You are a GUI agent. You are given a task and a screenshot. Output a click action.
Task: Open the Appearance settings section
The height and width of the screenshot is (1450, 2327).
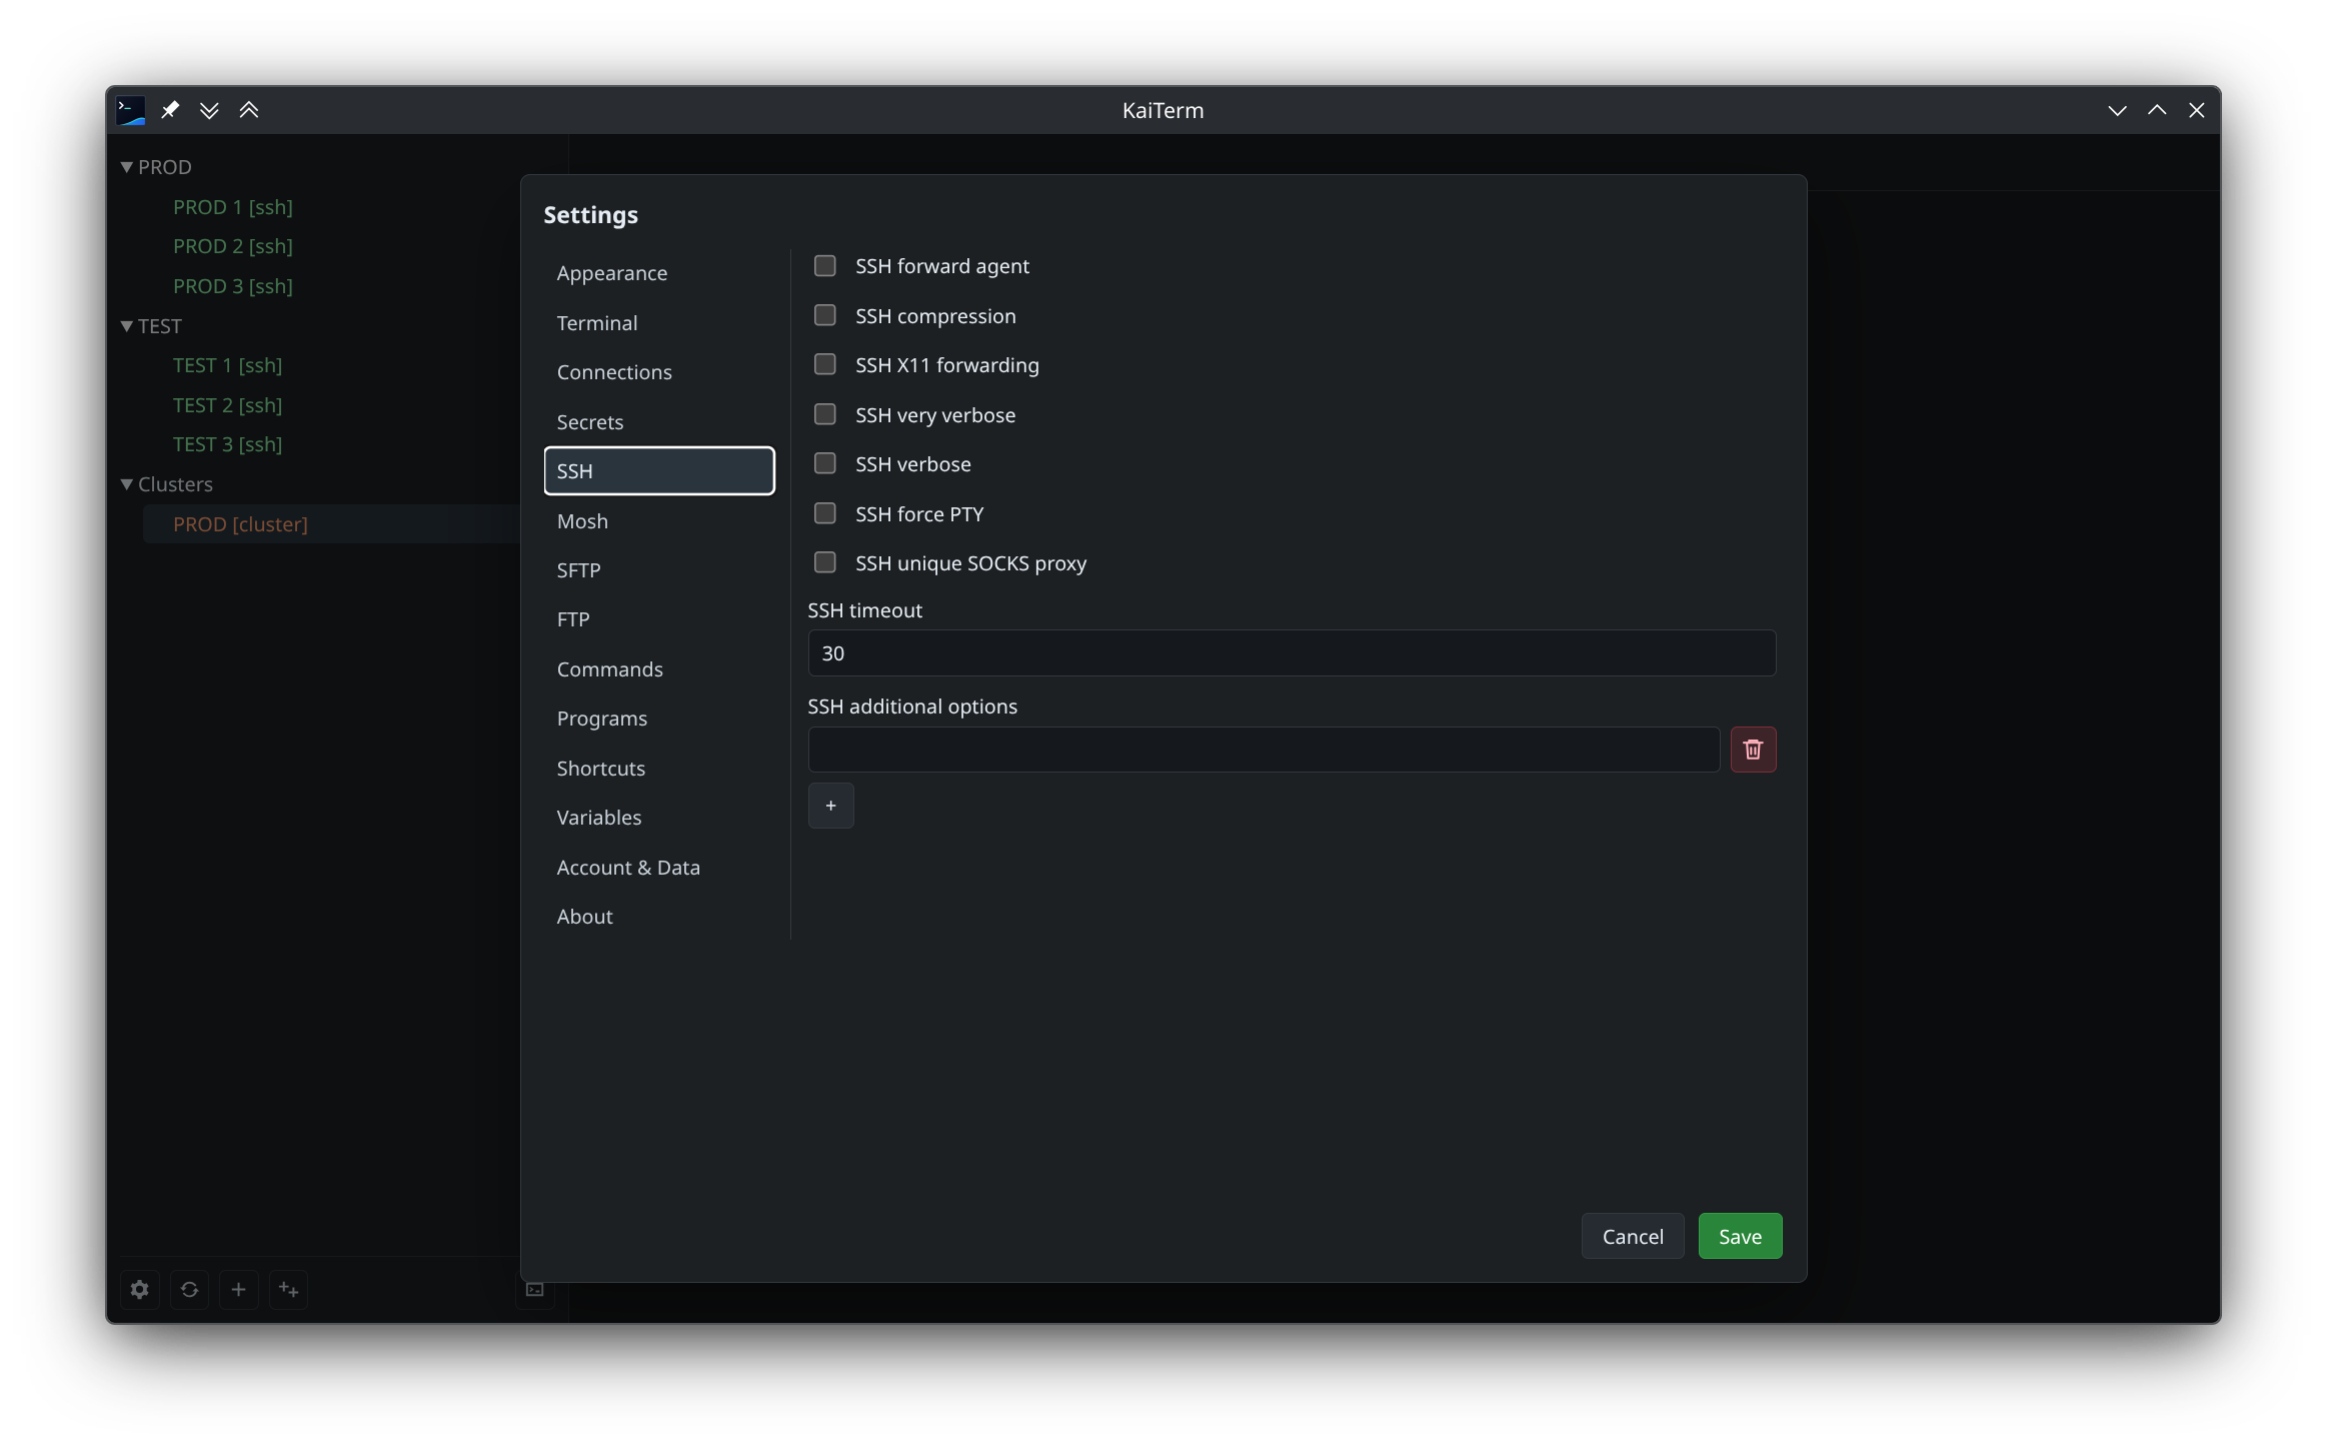pos(659,272)
